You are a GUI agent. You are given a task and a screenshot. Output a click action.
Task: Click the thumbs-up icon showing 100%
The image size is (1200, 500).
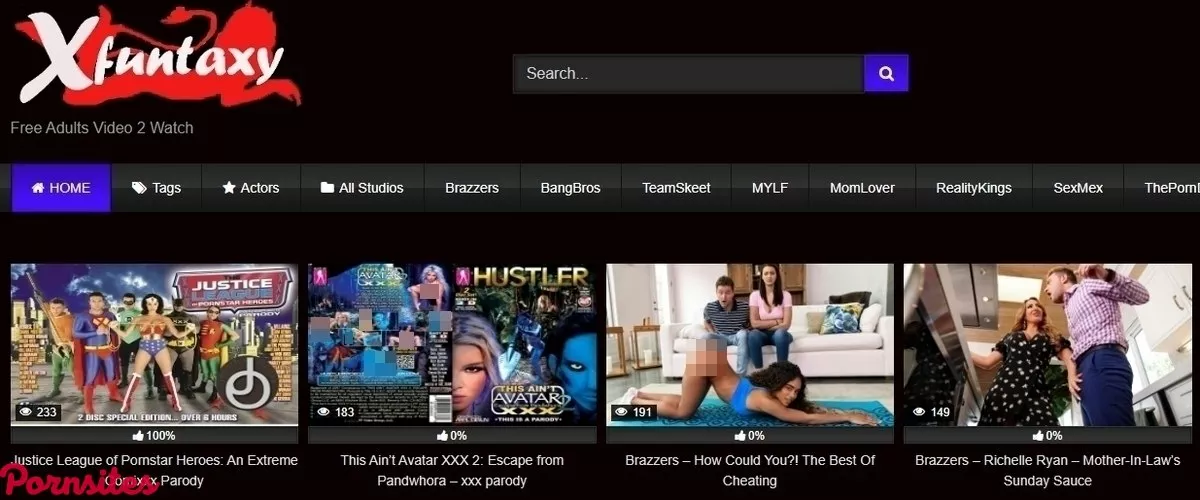[137, 436]
